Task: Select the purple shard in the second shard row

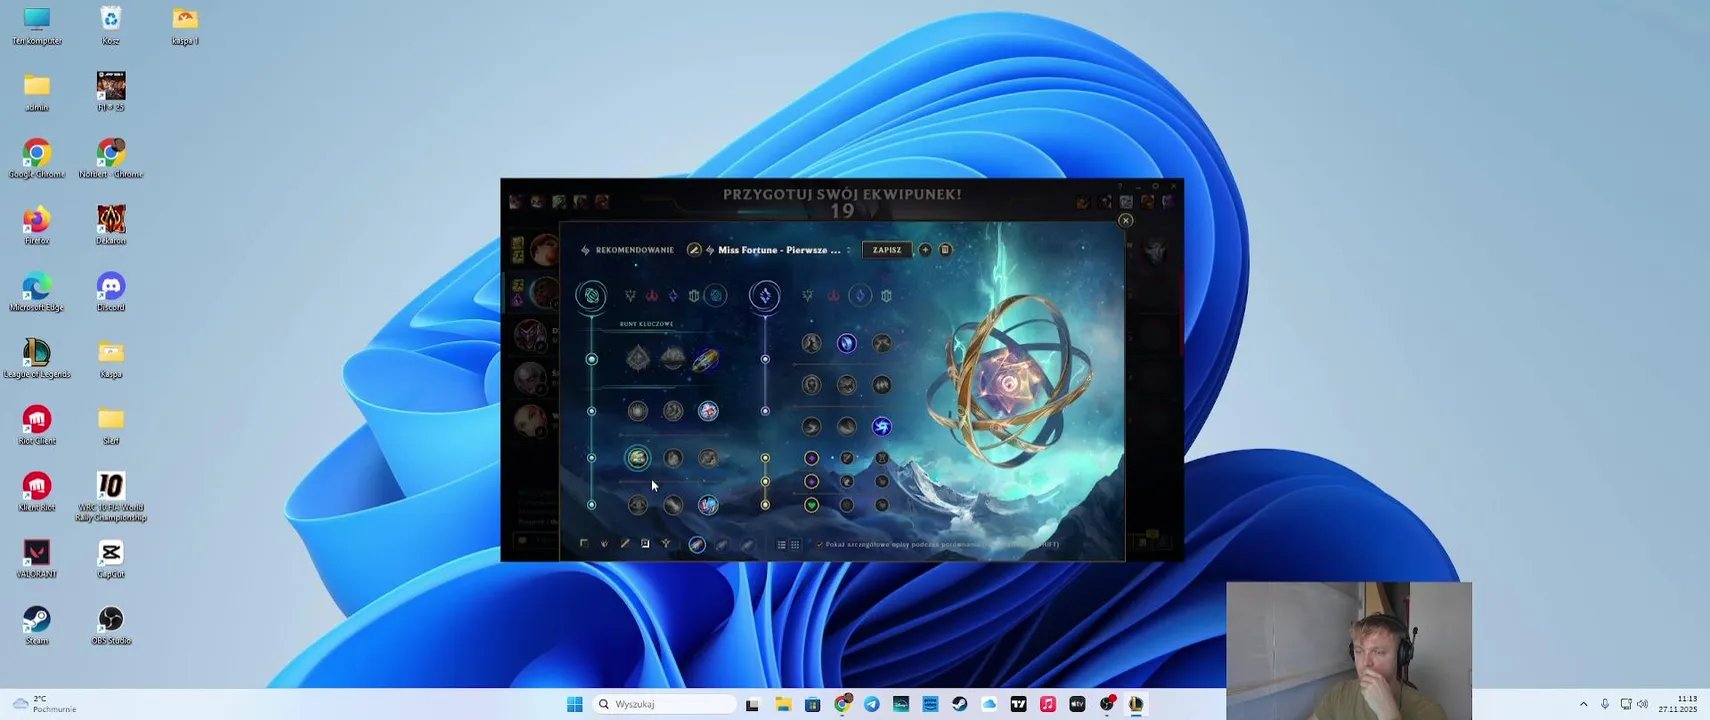Action: (812, 482)
